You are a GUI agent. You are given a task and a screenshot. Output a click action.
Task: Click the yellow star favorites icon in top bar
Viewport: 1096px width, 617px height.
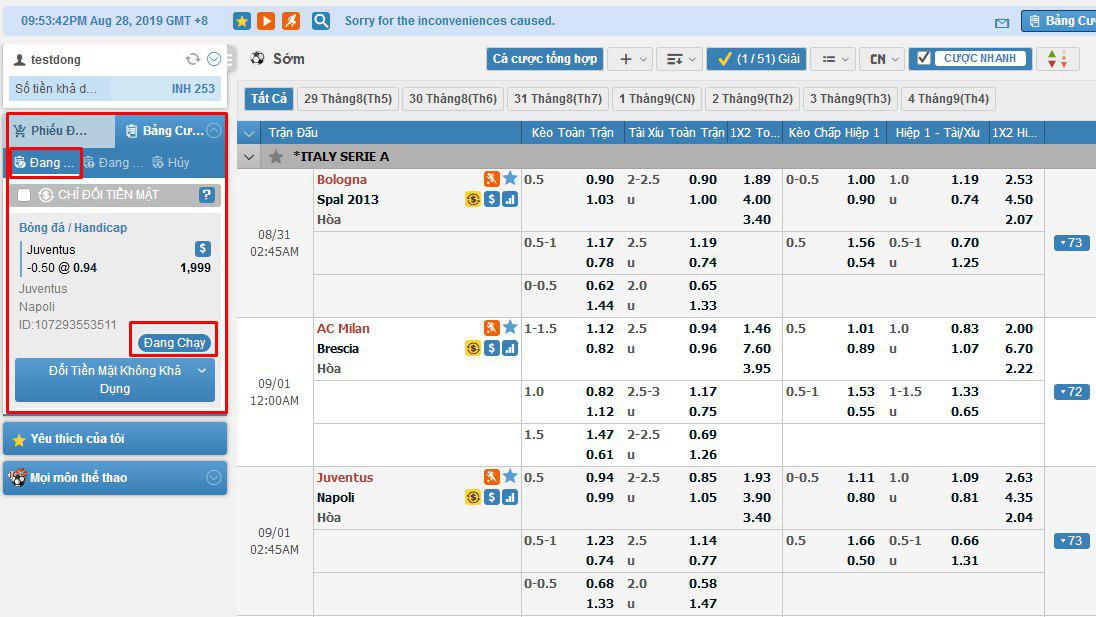(242, 21)
